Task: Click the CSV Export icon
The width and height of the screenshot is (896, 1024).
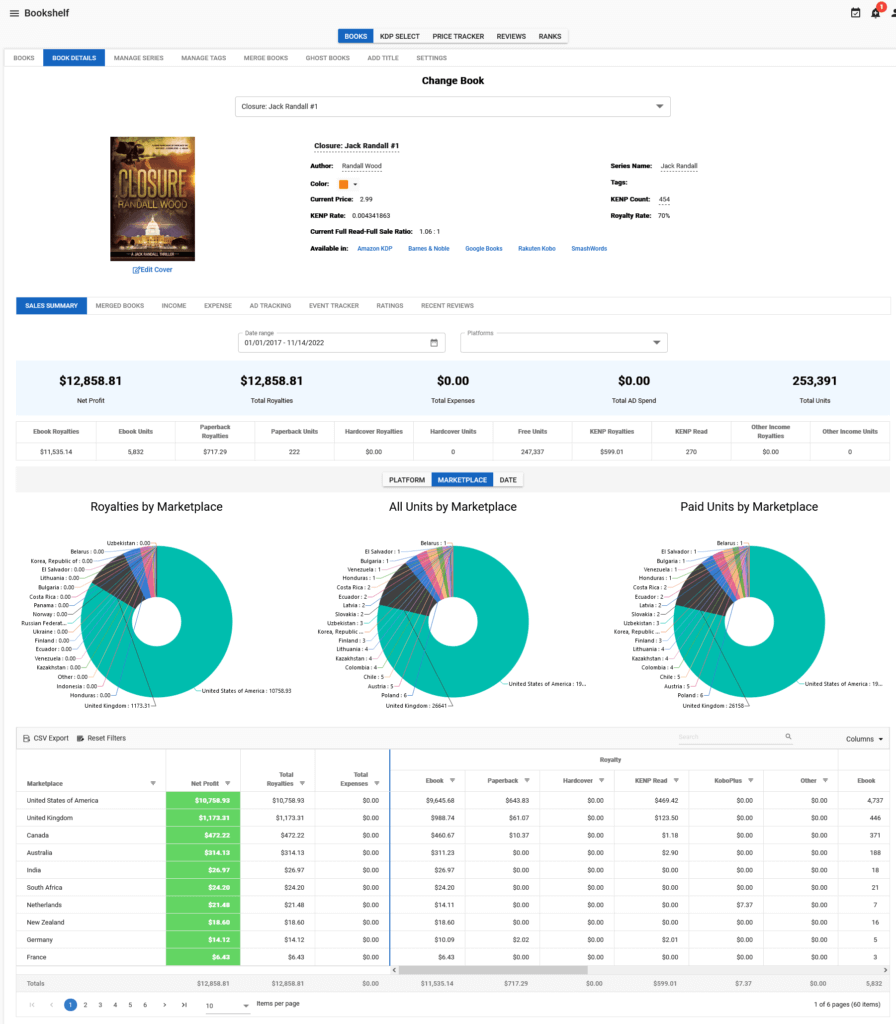Action: click(x=25, y=738)
